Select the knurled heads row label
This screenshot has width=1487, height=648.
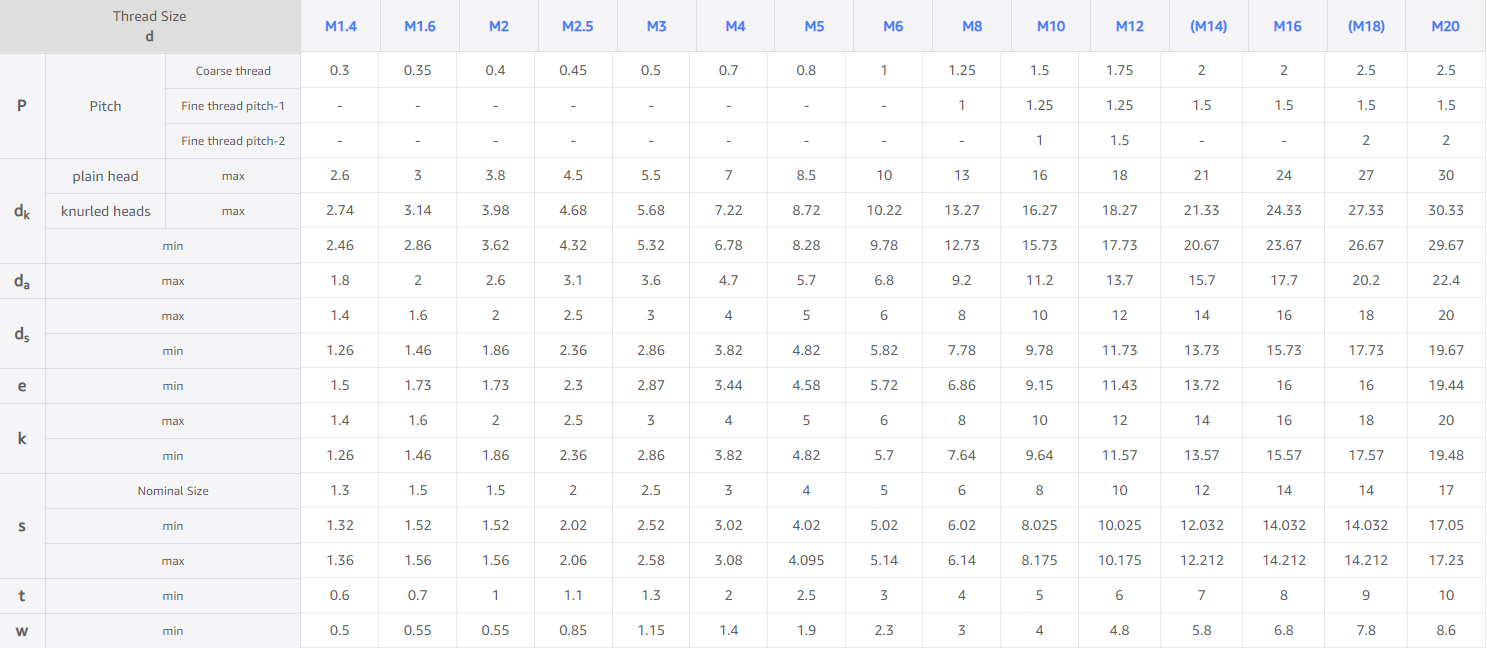(105, 211)
